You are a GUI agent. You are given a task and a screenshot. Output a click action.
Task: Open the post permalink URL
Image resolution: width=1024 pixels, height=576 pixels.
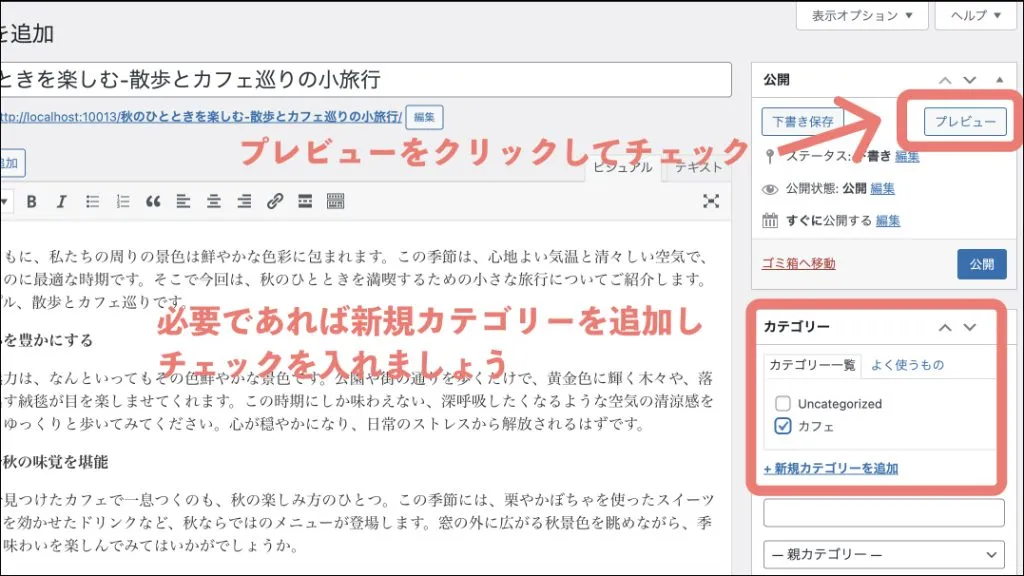point(200,117)
